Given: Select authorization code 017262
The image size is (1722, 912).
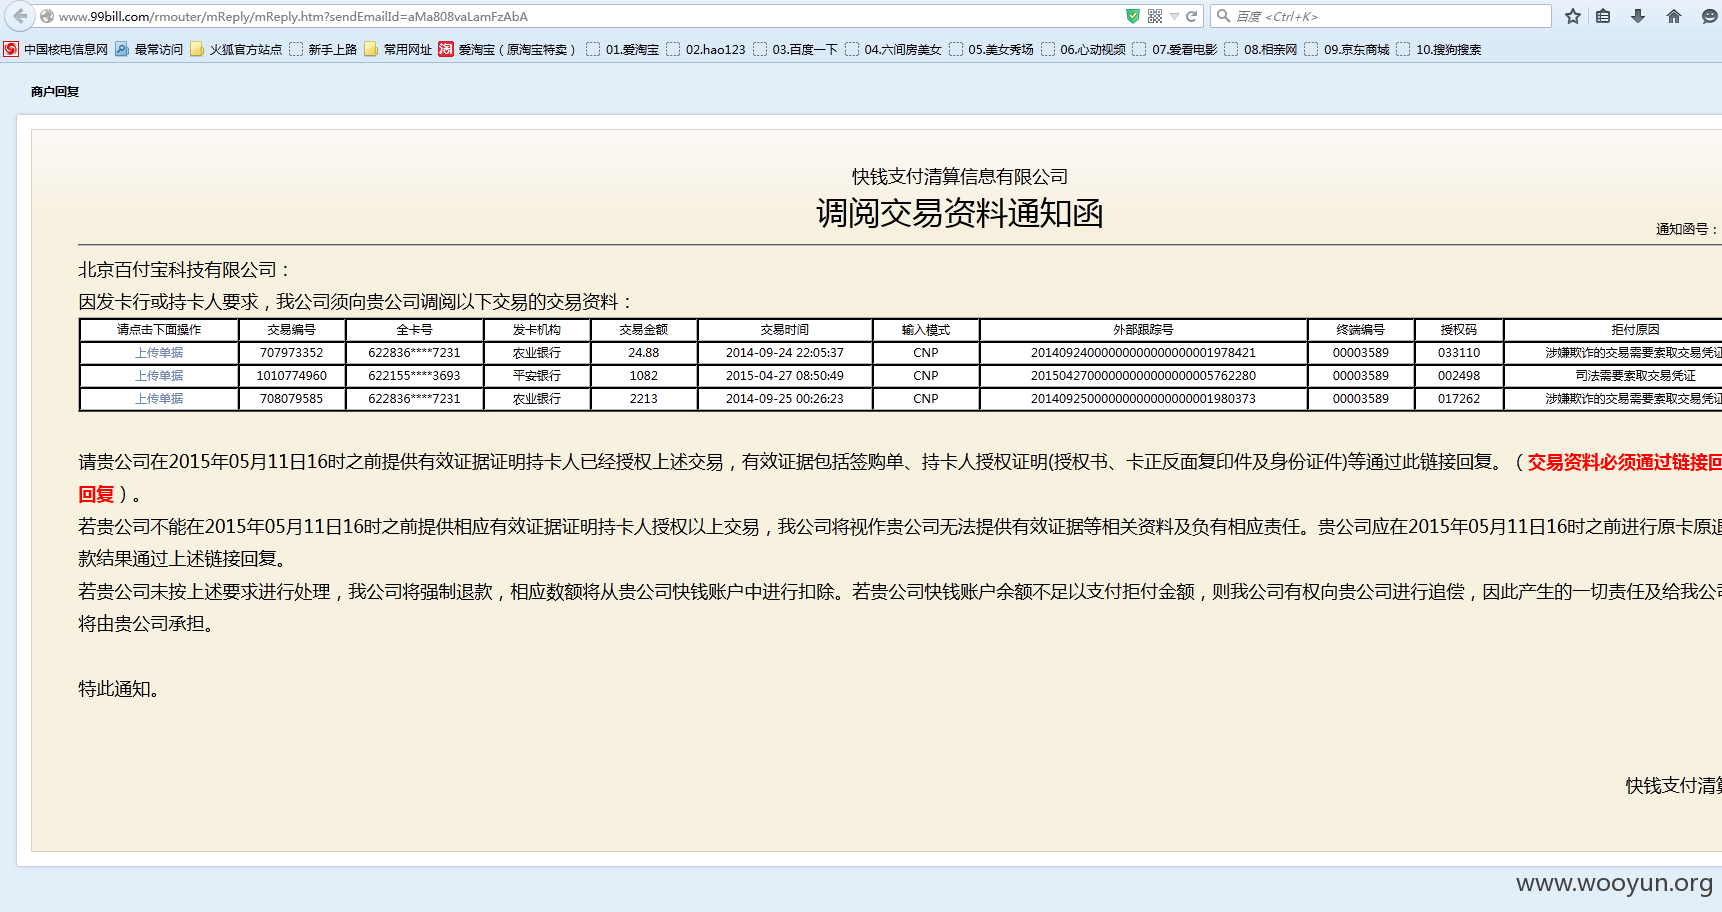Looking at the screenshot, I should click(x=1459, y=399).
